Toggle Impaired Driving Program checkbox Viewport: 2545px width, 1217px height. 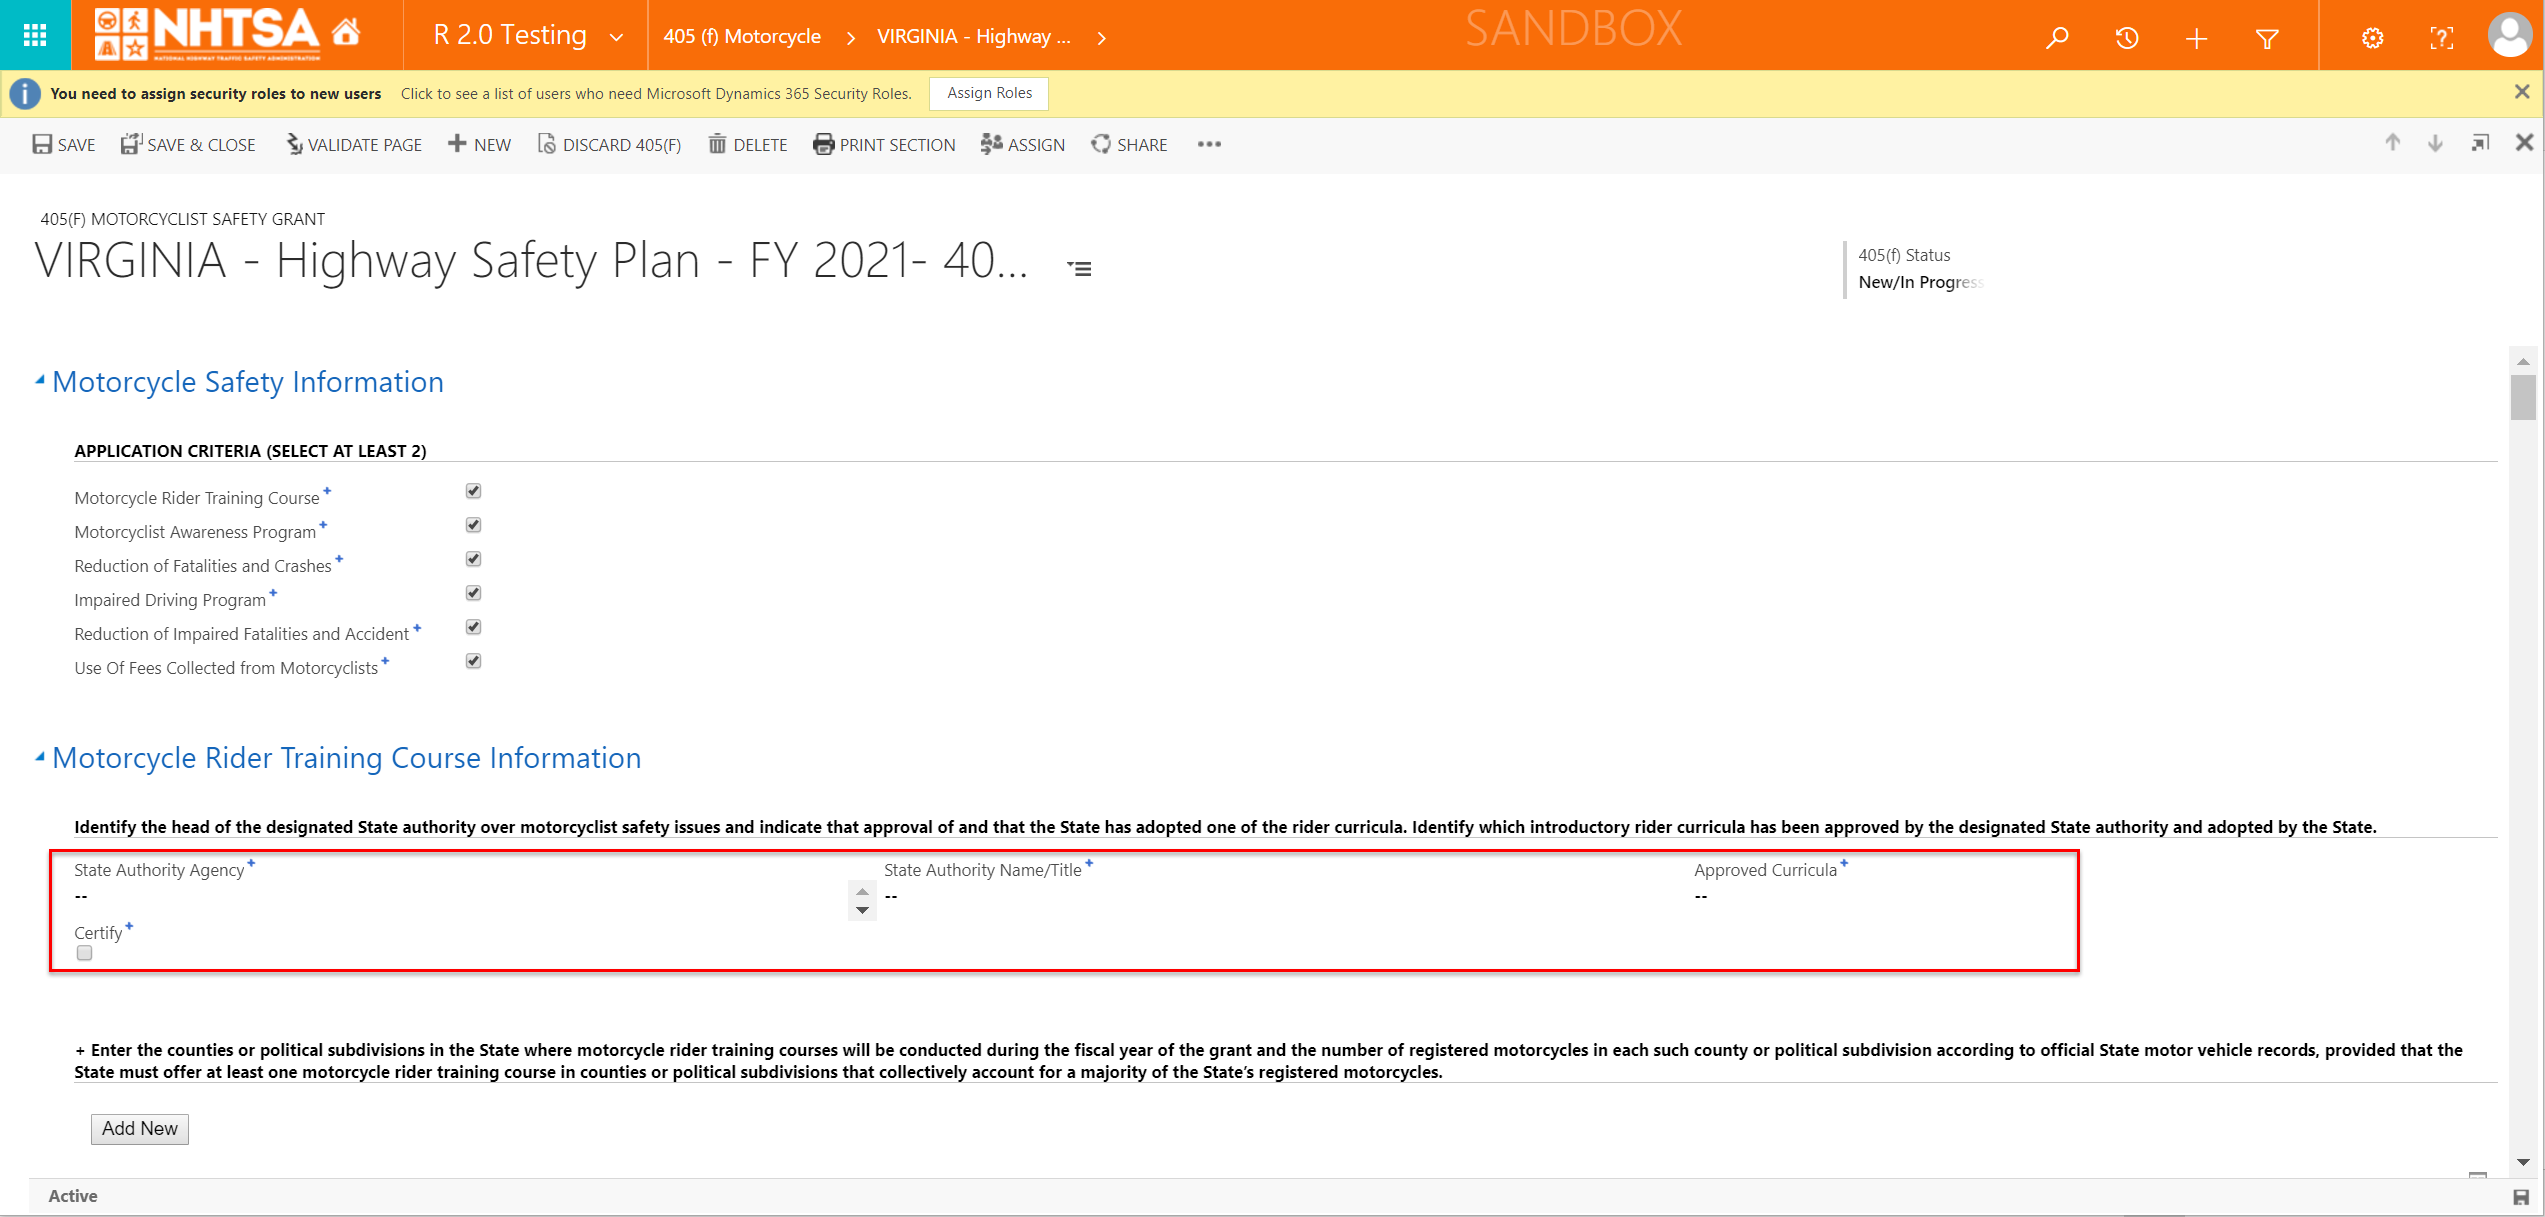point(473,593)
